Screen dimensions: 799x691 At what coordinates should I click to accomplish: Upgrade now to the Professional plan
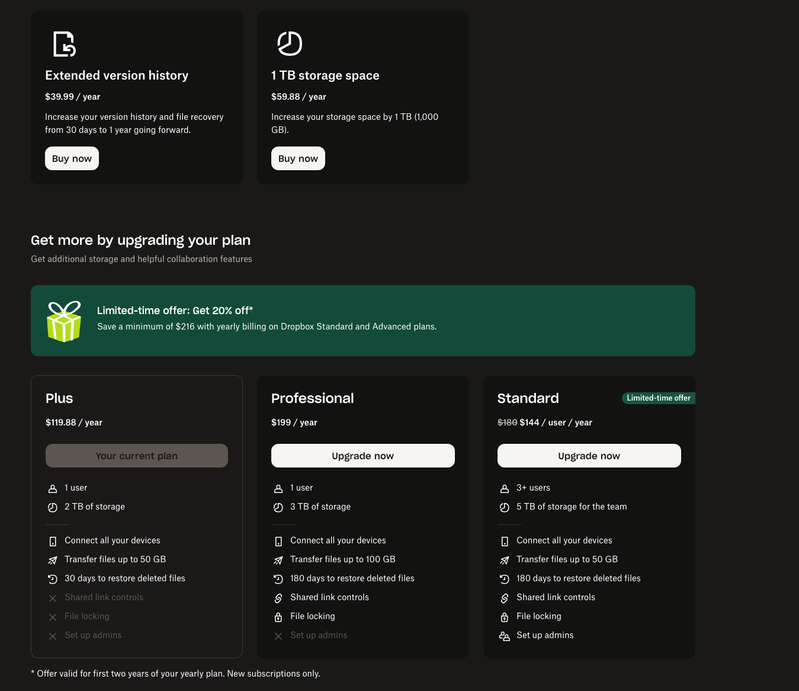click(363, 456)
